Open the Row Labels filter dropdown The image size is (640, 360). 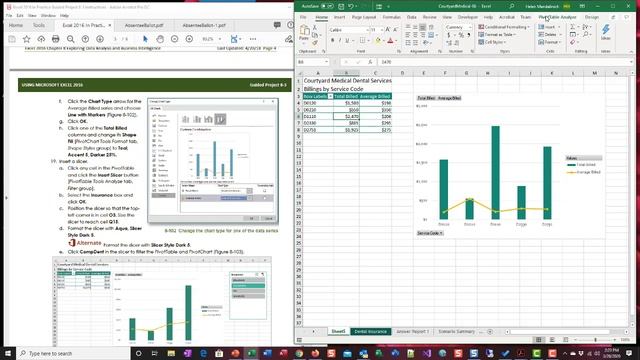pos(330,96)
